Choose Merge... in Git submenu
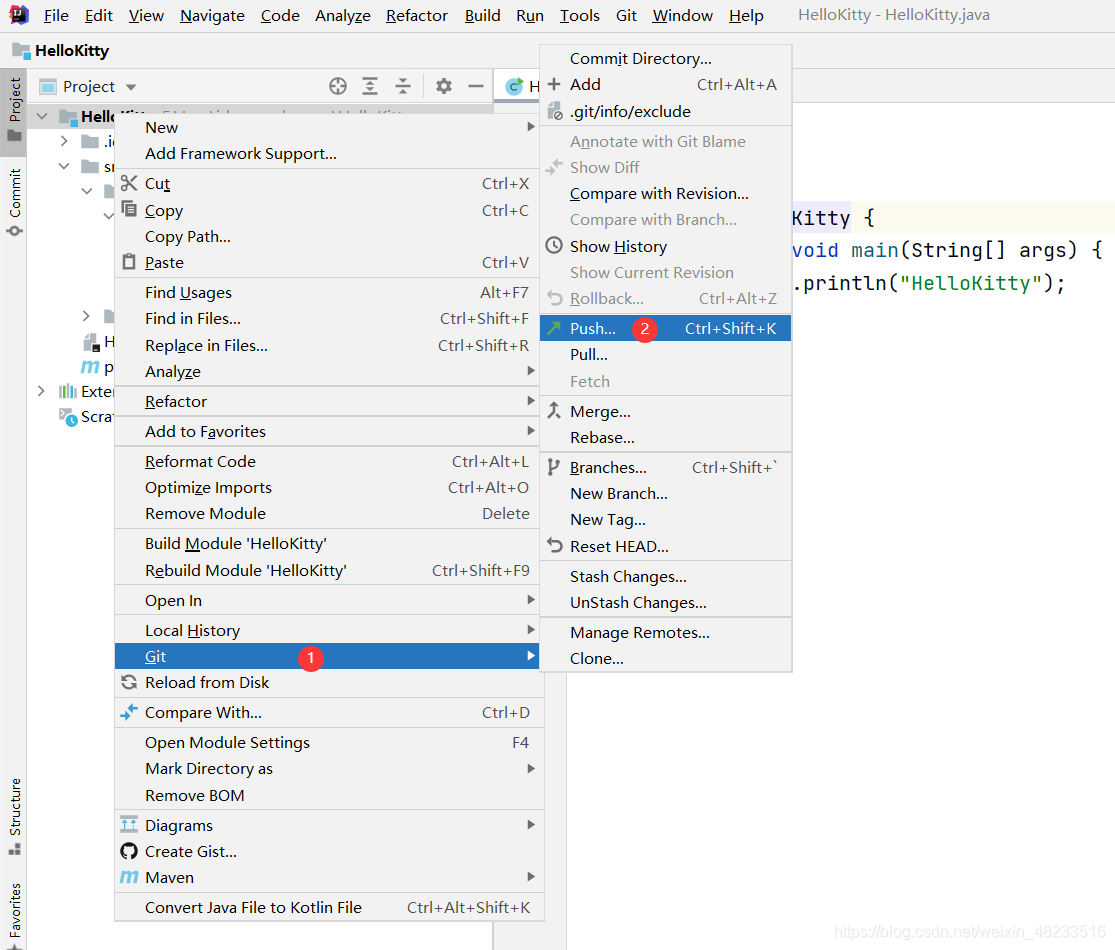1115x950 pixels. point(666,412)
